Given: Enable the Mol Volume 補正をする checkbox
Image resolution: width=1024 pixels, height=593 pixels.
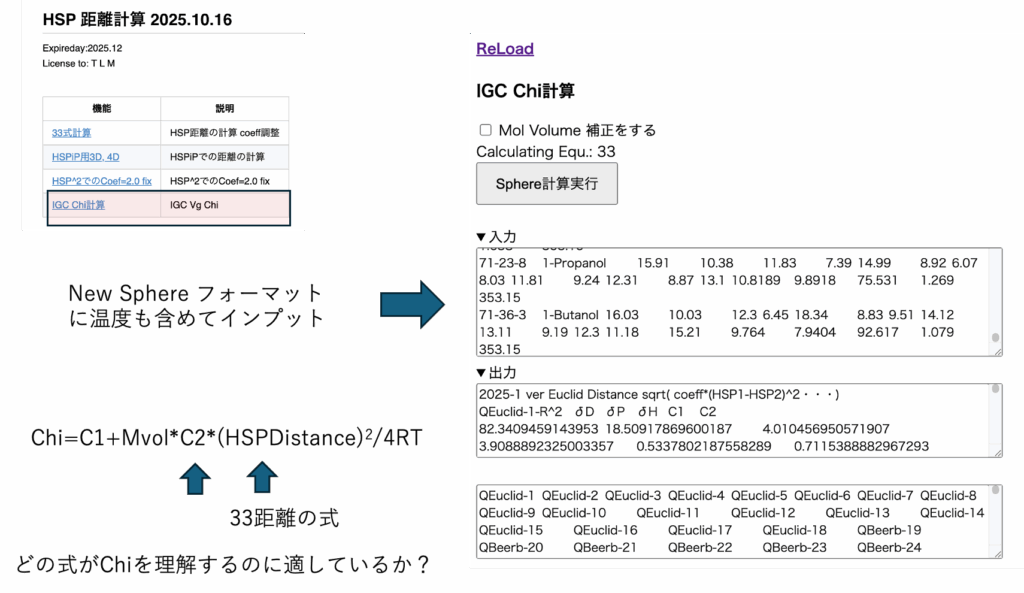Looking at the screenshot, I should [486, 130].
